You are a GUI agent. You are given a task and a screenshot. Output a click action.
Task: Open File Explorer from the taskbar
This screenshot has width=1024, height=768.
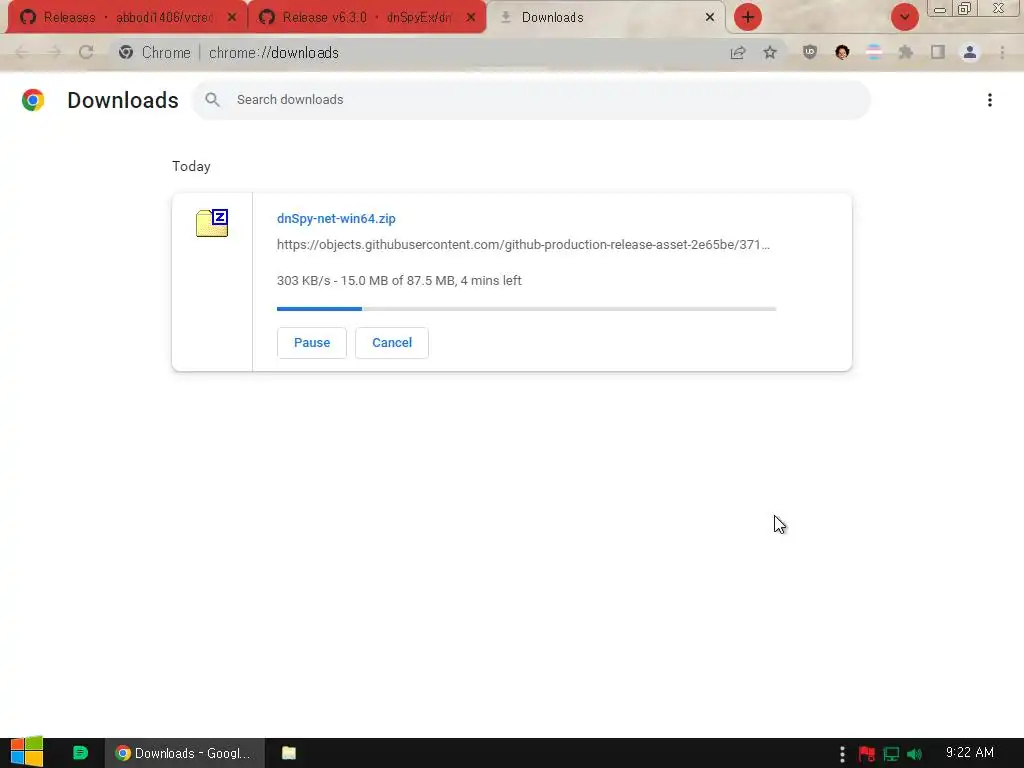click(x=289, y=753)
